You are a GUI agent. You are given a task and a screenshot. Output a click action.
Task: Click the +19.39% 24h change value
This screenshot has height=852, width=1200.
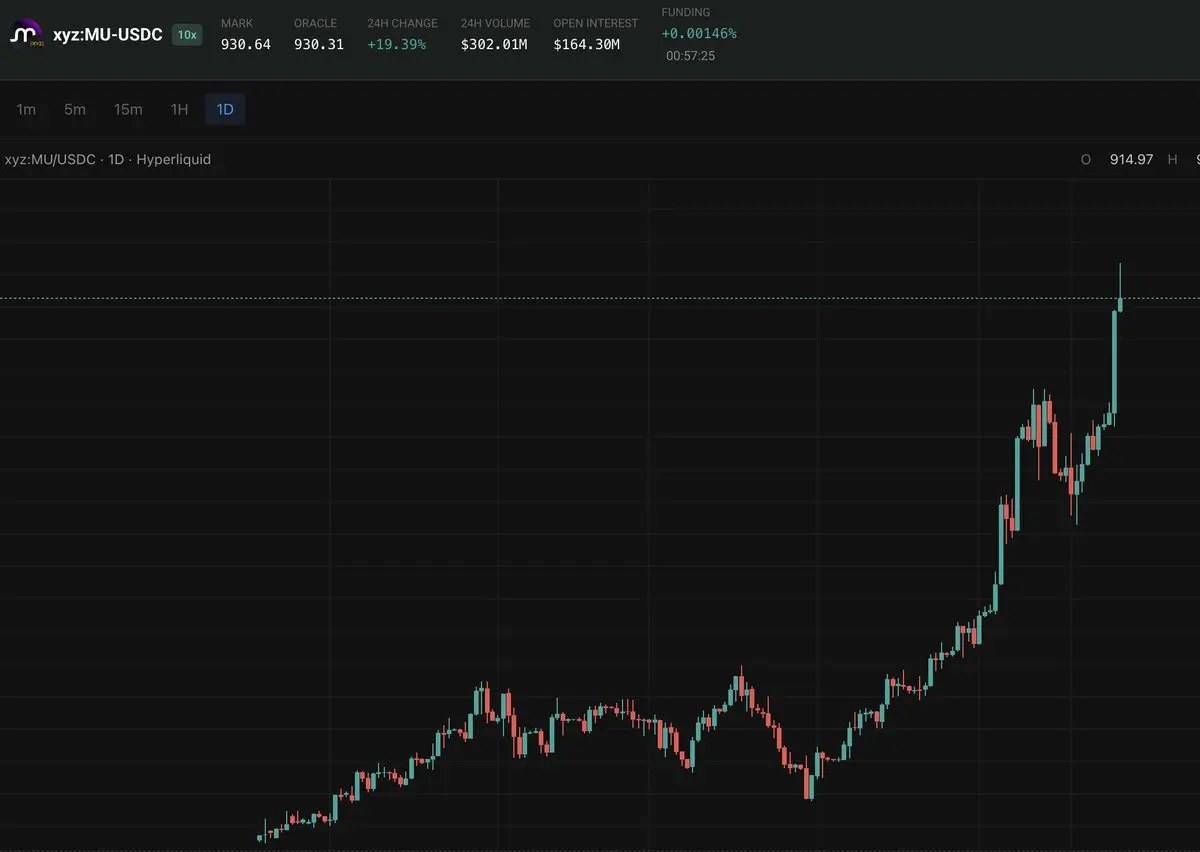[x=396, y=45]
